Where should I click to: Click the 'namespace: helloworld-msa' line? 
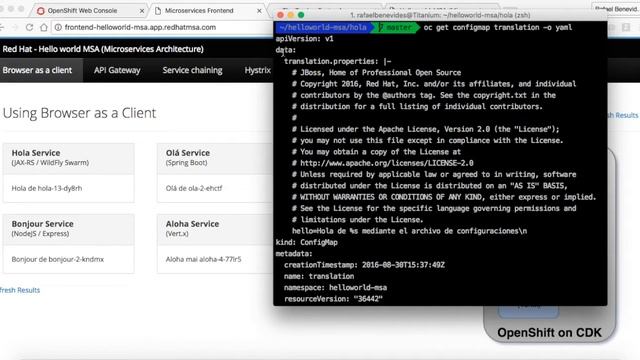coord(335,288)
